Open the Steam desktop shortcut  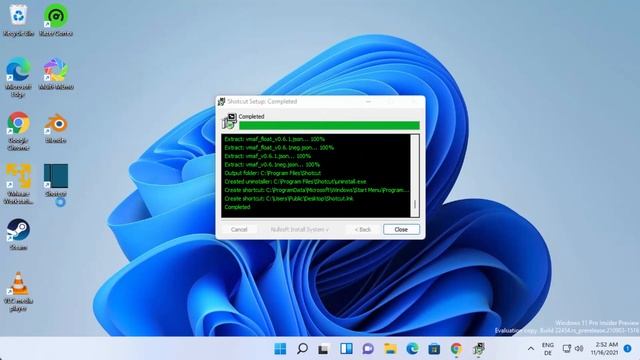click(x=18, y=234)
